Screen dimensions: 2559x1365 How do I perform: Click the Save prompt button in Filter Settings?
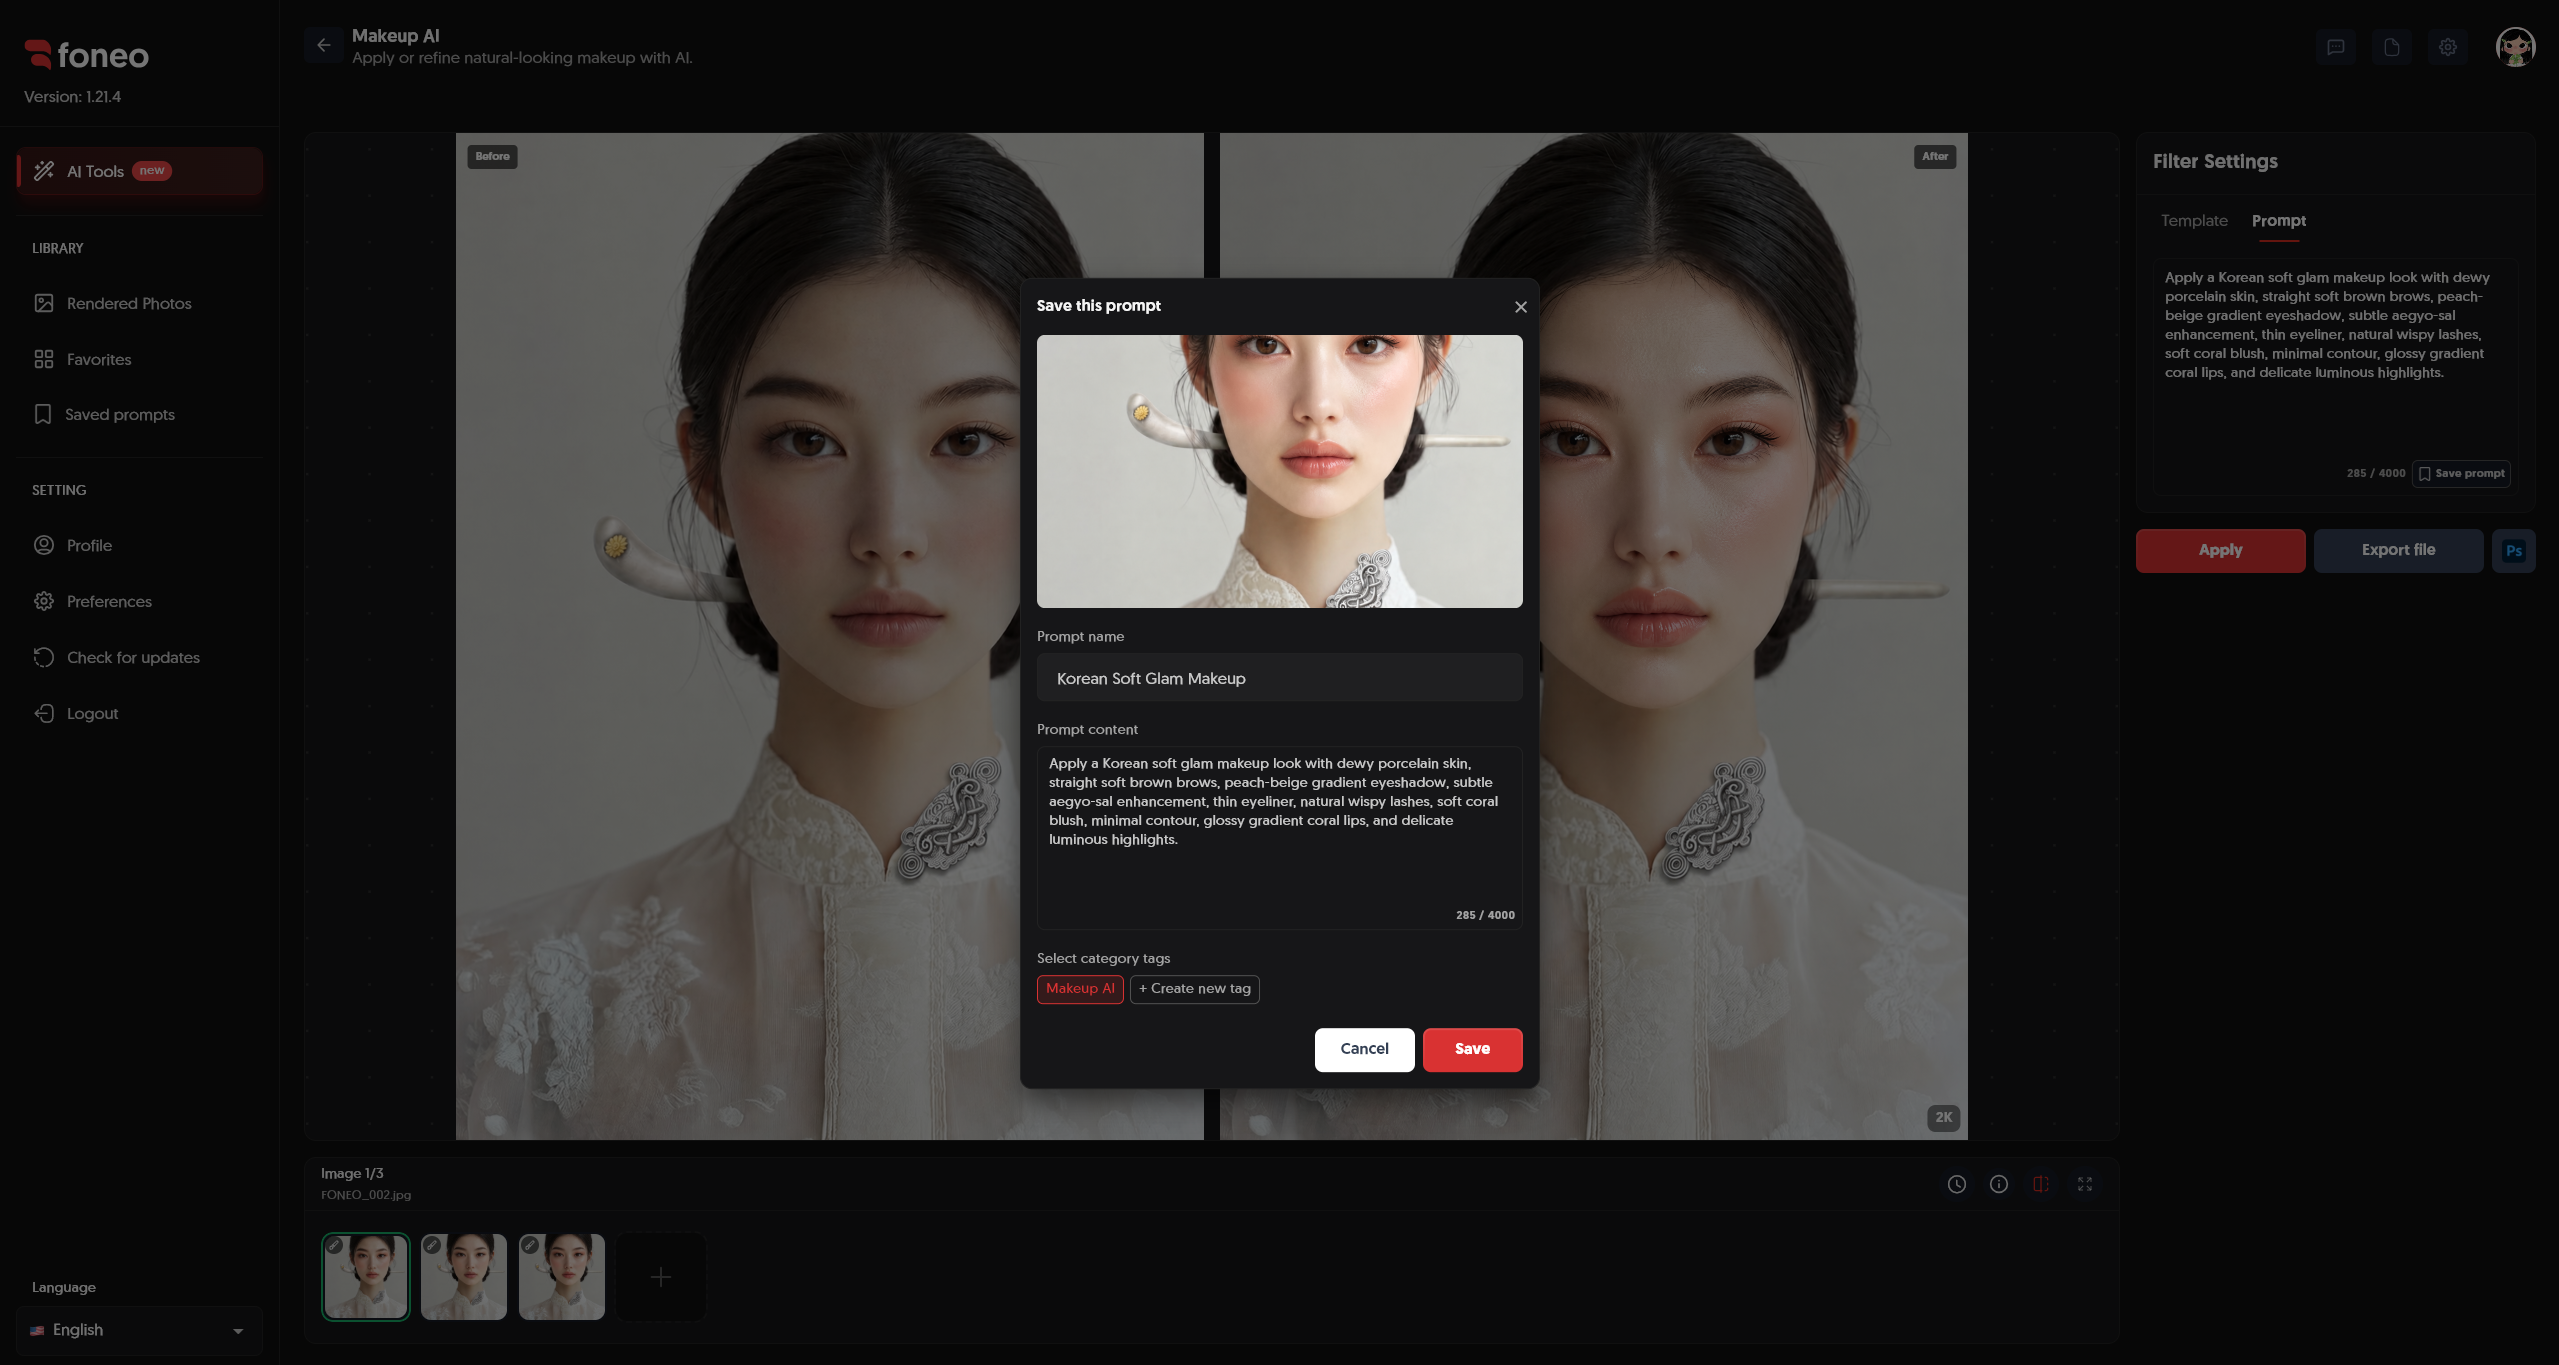(x=2461, y=474)
